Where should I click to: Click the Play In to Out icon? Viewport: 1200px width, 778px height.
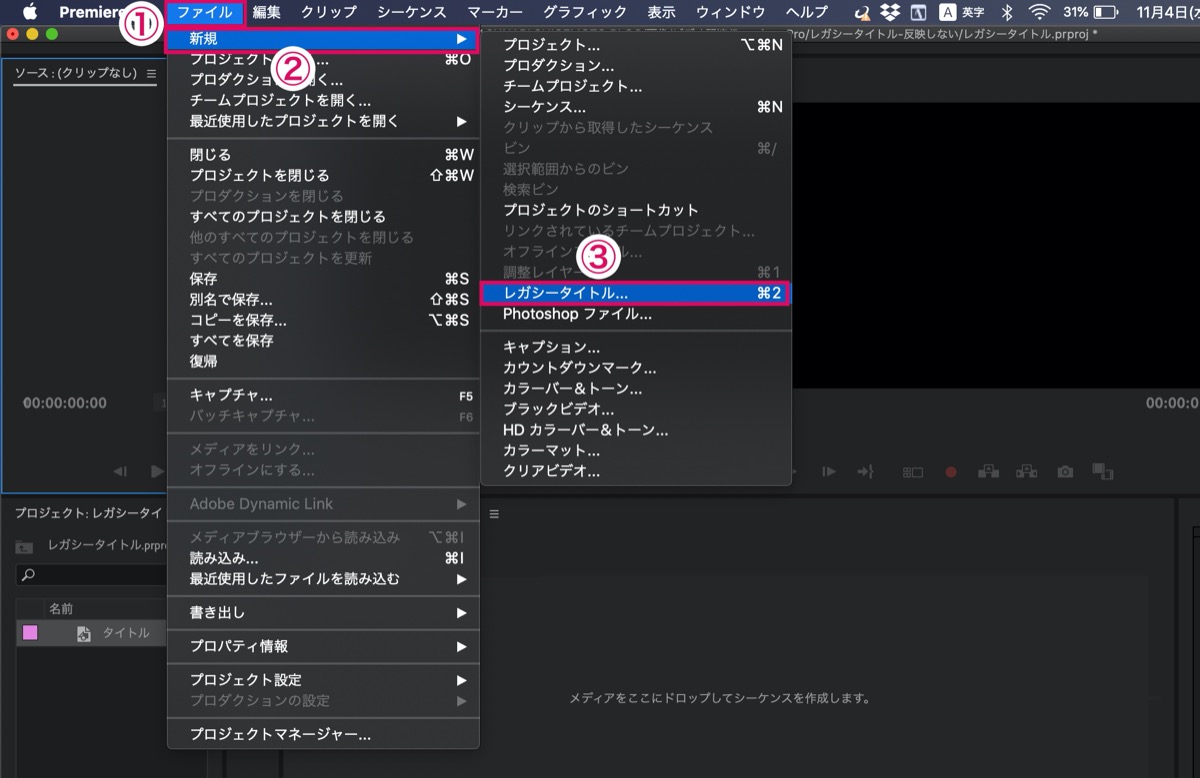point(828,471)
